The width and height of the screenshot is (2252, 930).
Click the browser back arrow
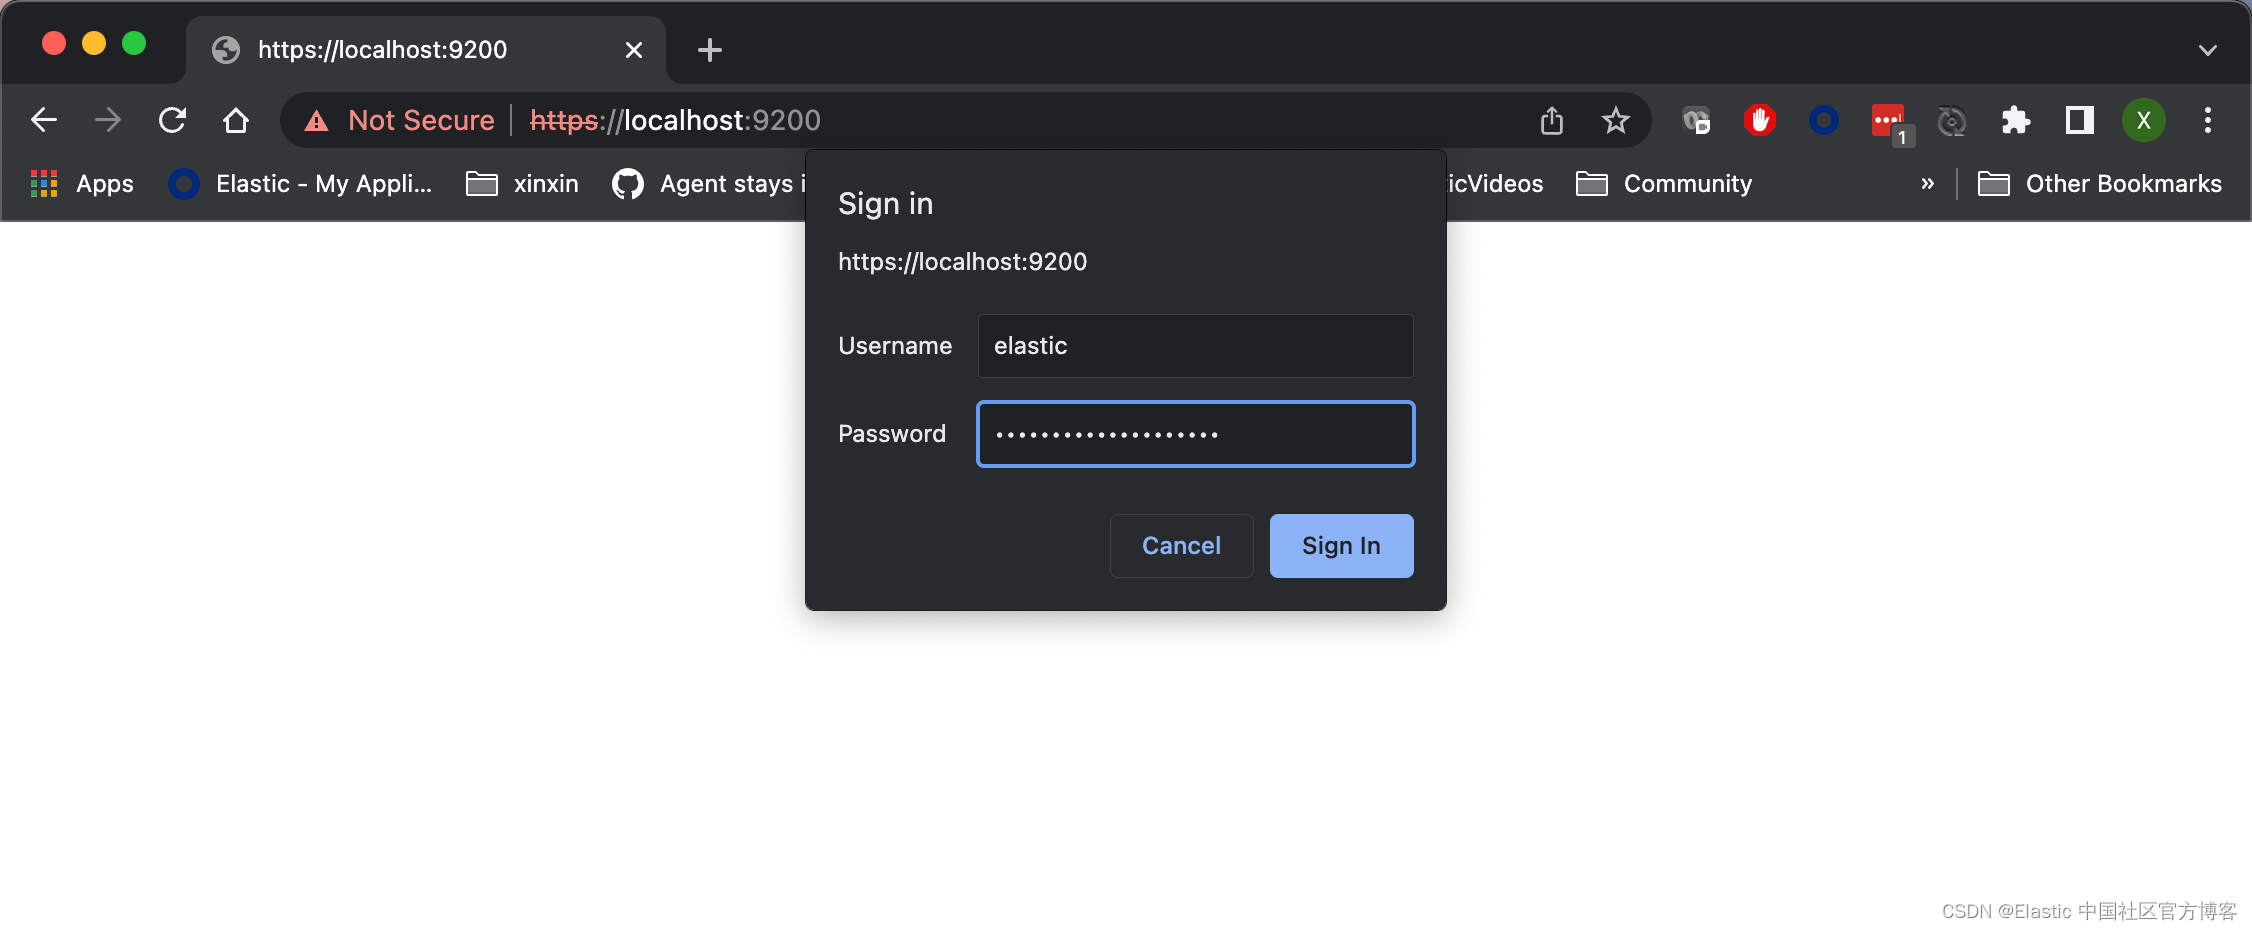coord(44,121)
